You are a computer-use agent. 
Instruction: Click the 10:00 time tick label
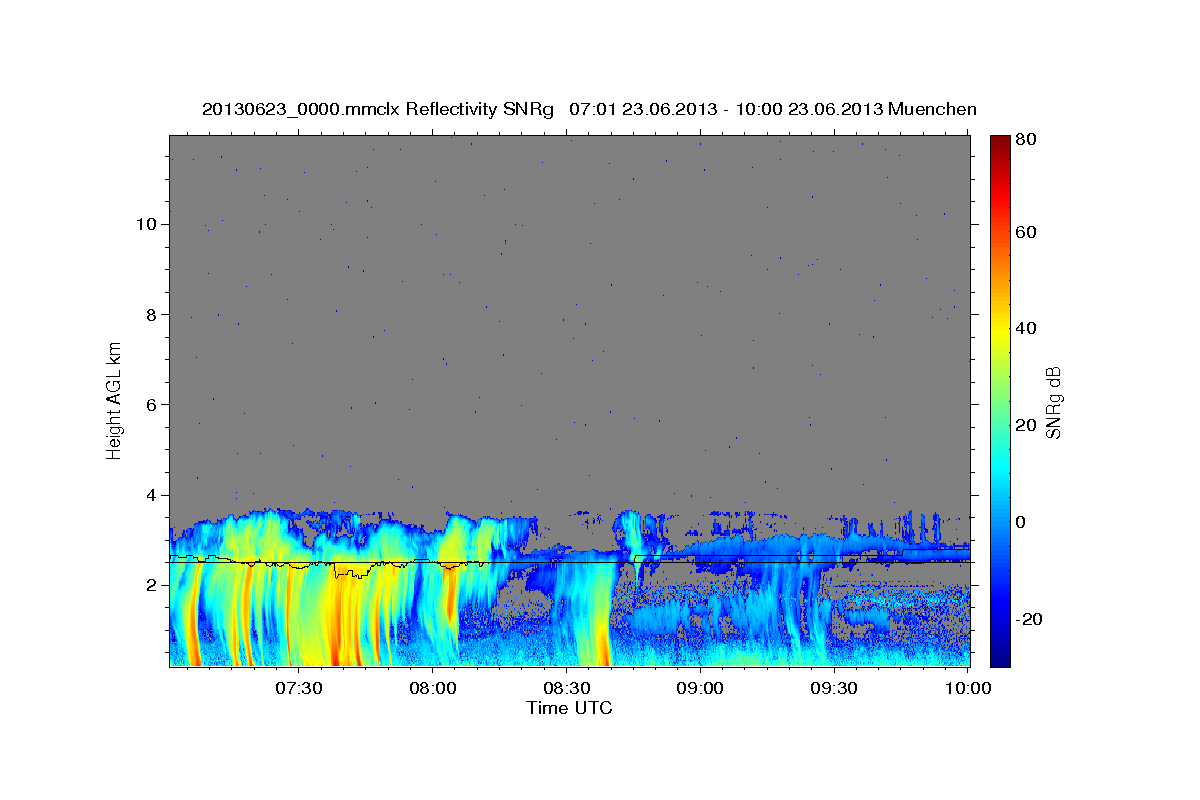click(967, 689)
